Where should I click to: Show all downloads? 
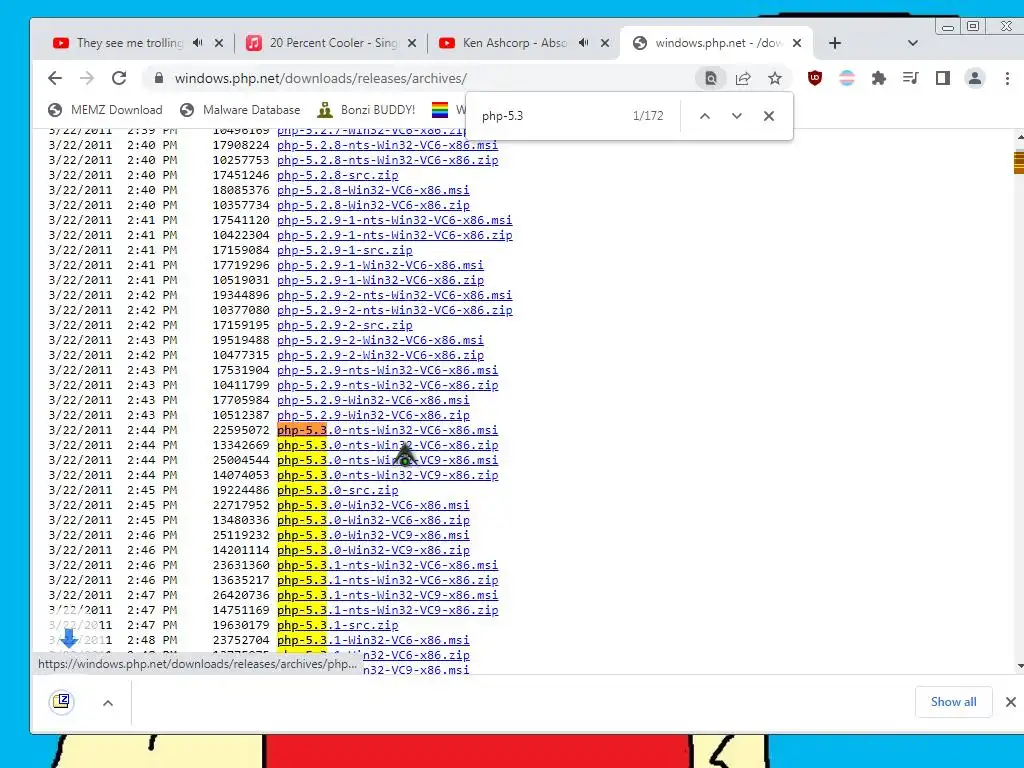click(953, 702)
